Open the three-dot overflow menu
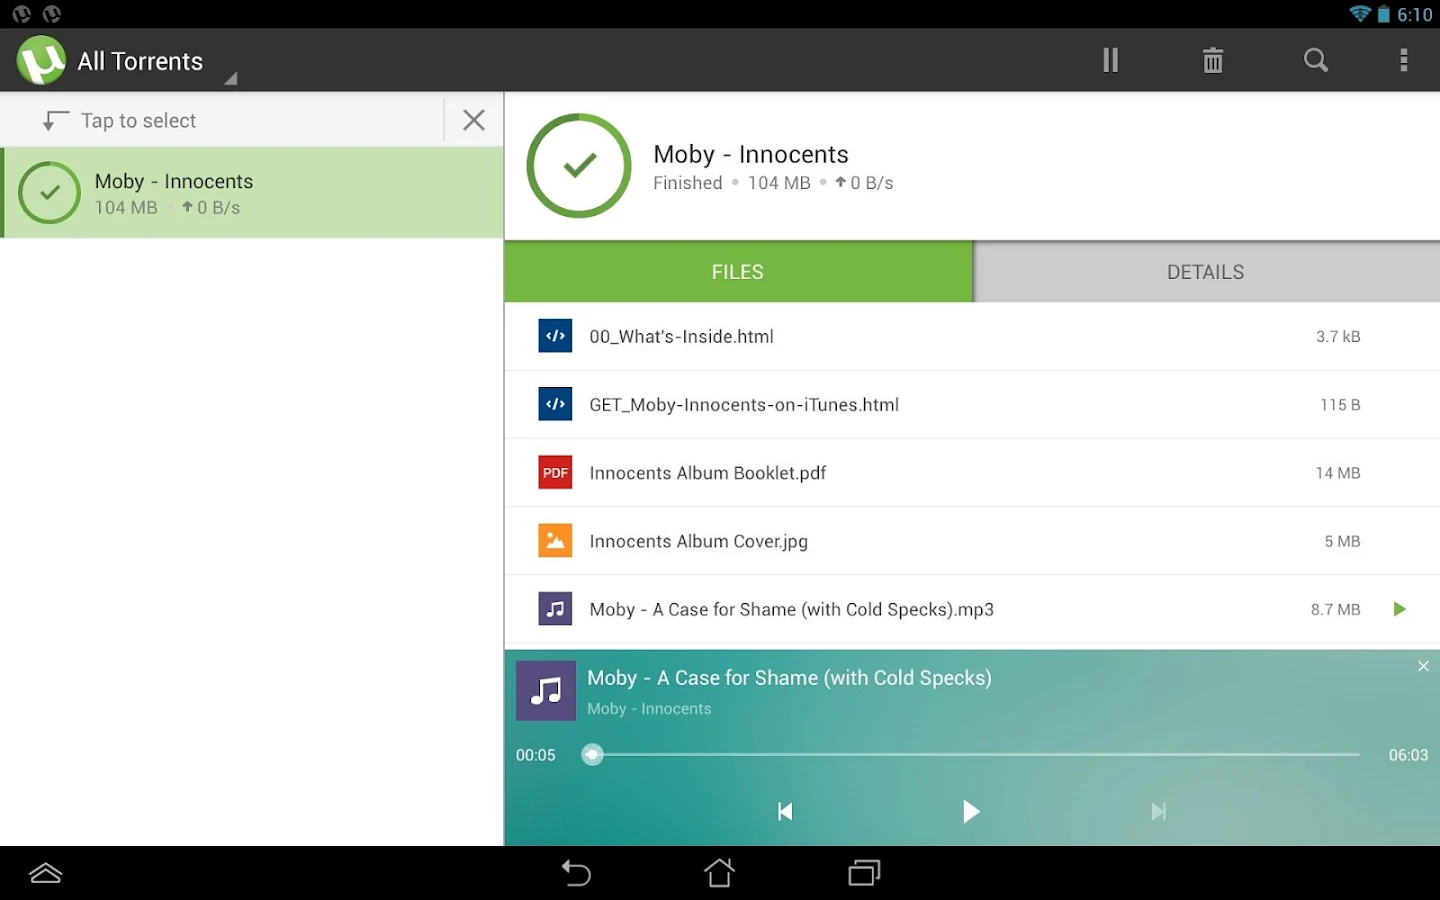The width and height of the screenshot is (1440, 900). (x=1404, y=60)
